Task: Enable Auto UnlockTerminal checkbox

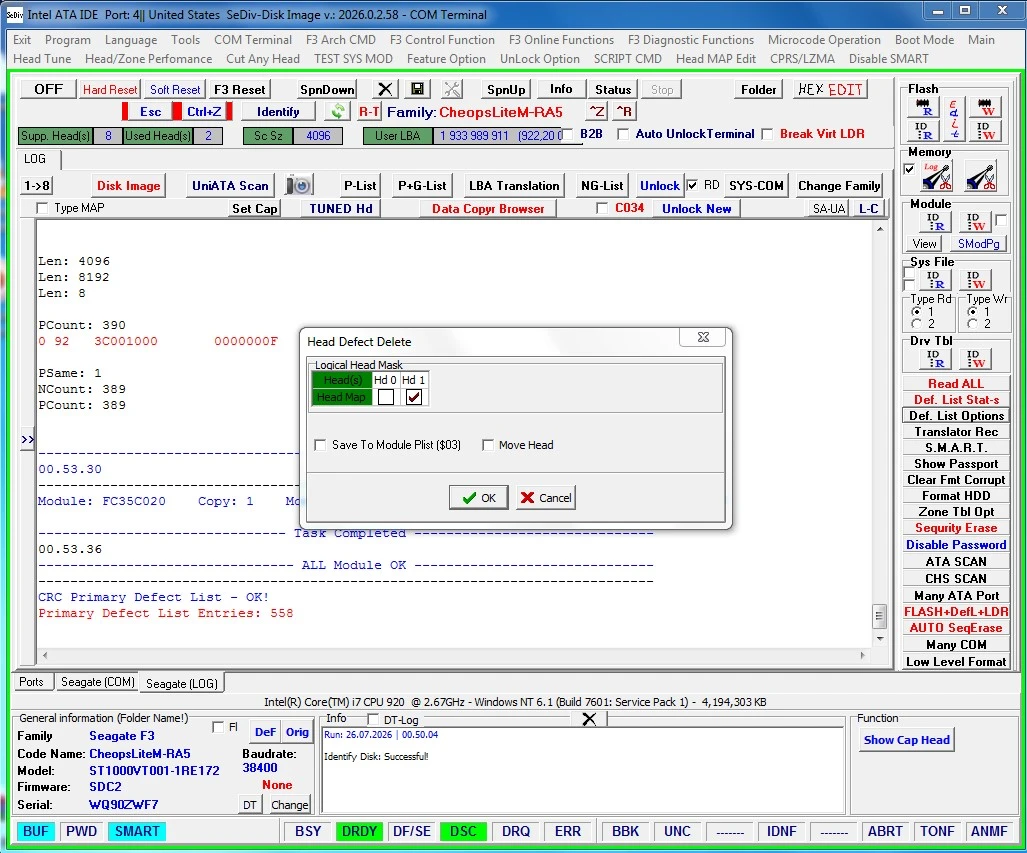Action: [623, 134]
